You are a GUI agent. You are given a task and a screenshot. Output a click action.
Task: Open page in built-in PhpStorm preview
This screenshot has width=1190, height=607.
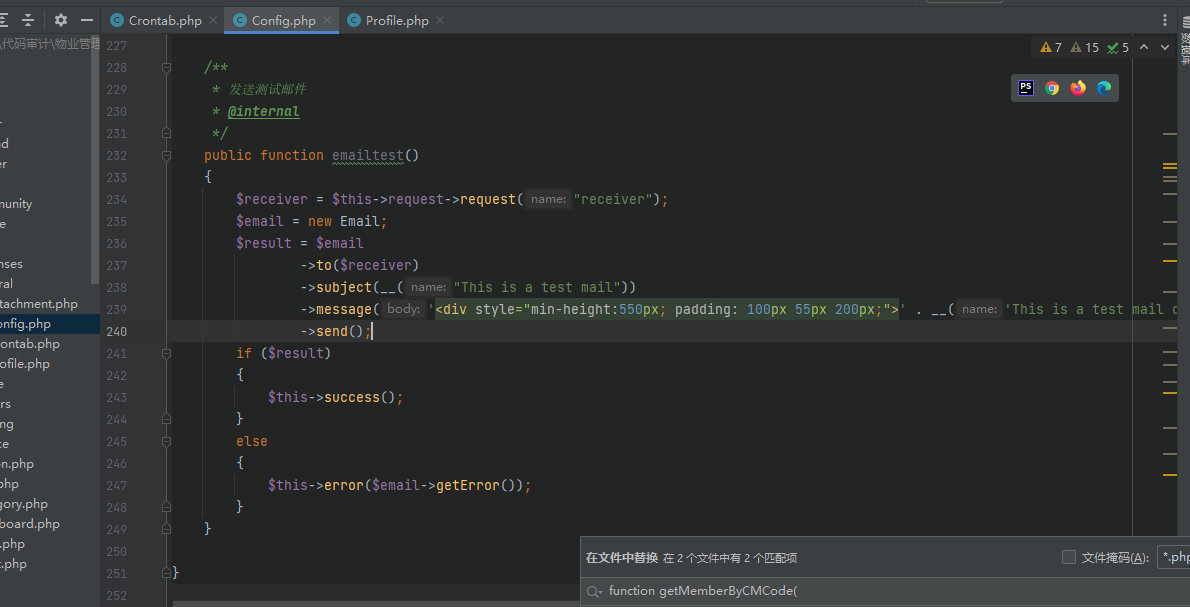coord(1026,88)
